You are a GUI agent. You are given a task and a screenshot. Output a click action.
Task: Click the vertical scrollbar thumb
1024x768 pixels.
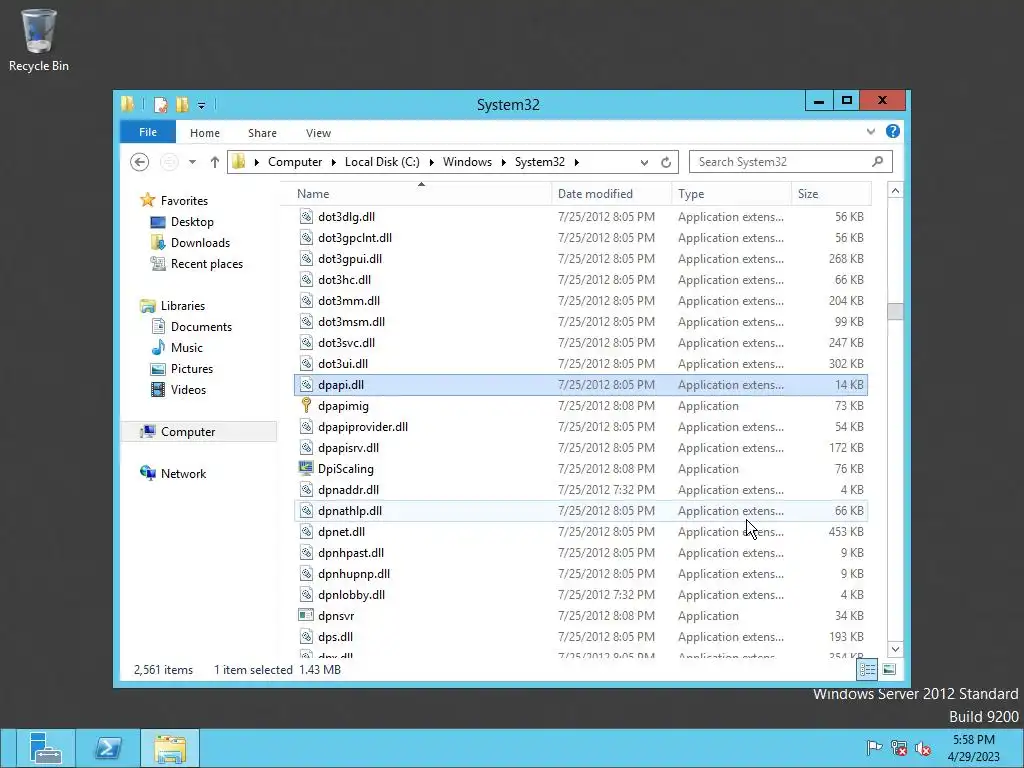[895, 312]
